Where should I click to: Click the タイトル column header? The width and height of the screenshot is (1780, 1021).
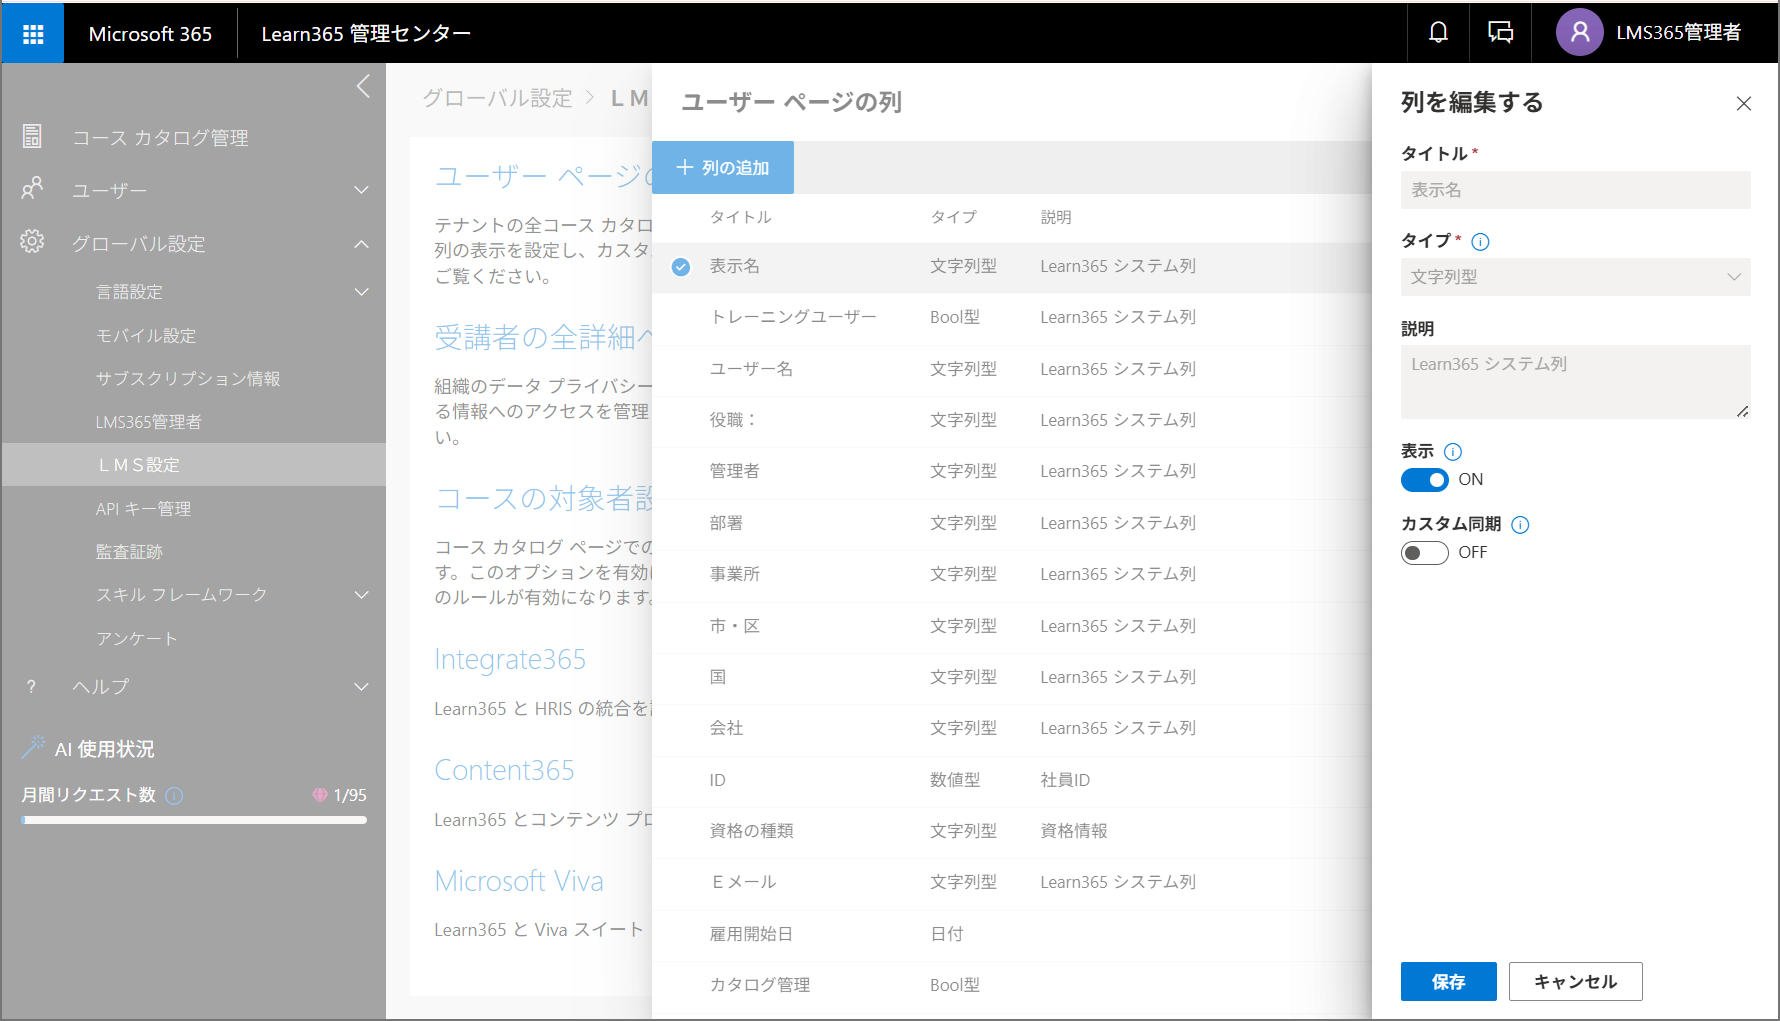tap(740, 218)
